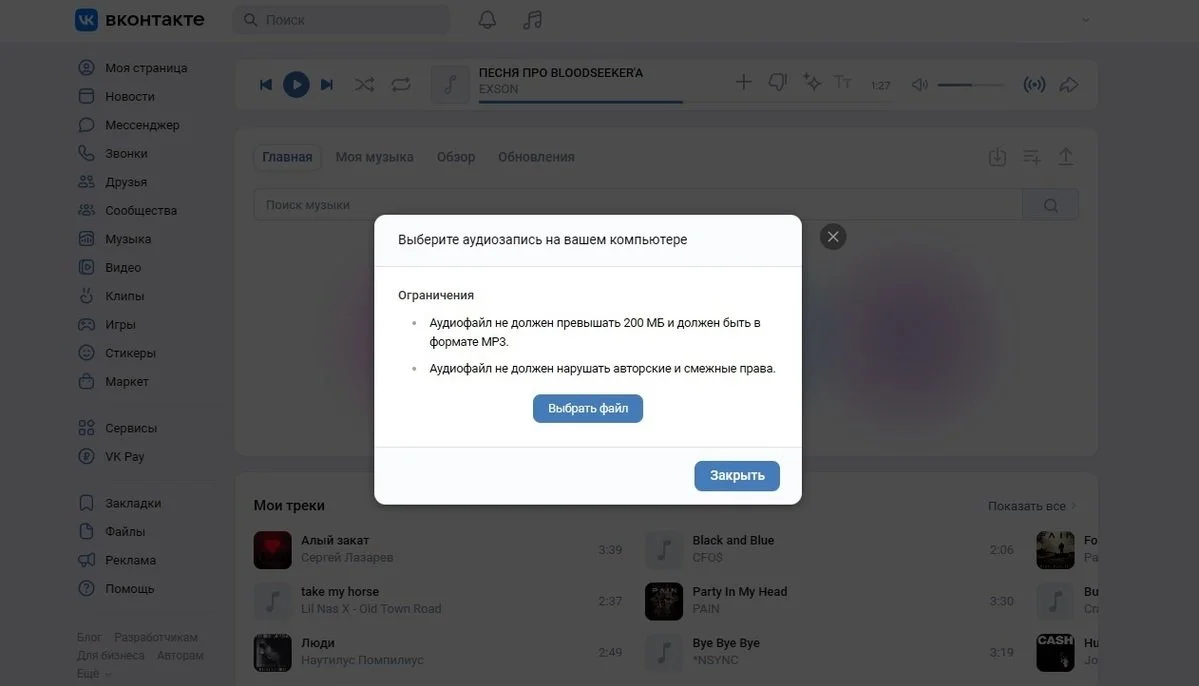
Task: Open Видео in sidebar
Action: click(x=110, y=268)
